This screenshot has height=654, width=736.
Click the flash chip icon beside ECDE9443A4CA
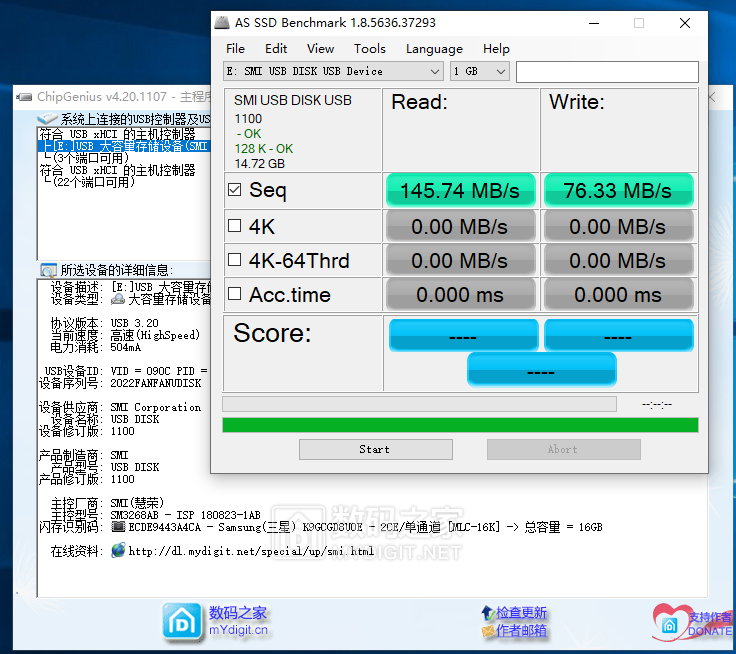118,527
